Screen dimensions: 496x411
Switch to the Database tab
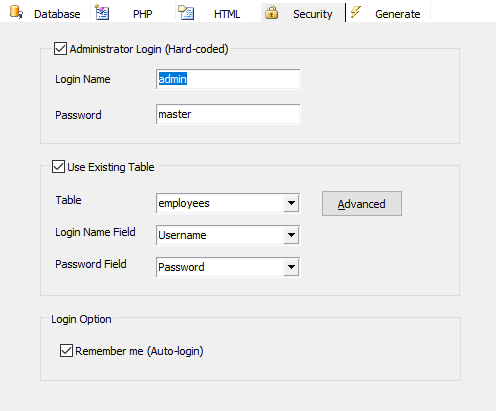[57, 14]
